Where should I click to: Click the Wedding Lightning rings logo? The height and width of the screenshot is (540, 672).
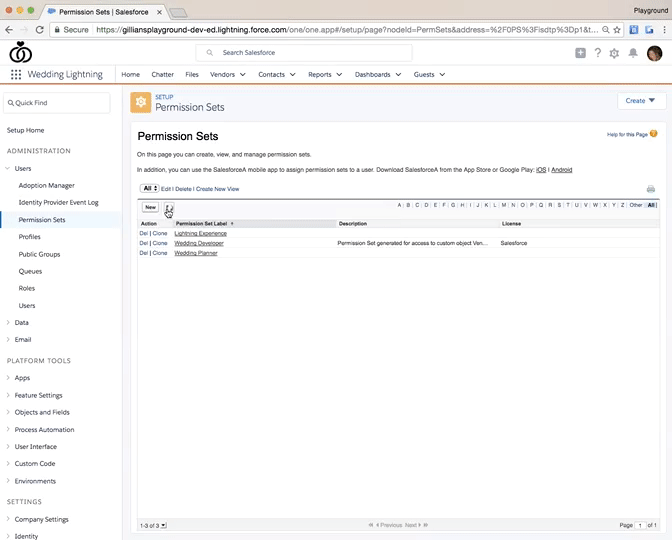21,52
